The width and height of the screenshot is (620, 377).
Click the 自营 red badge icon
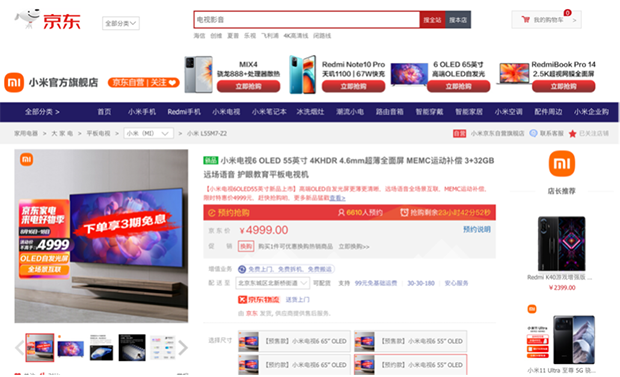pos(459,134)
